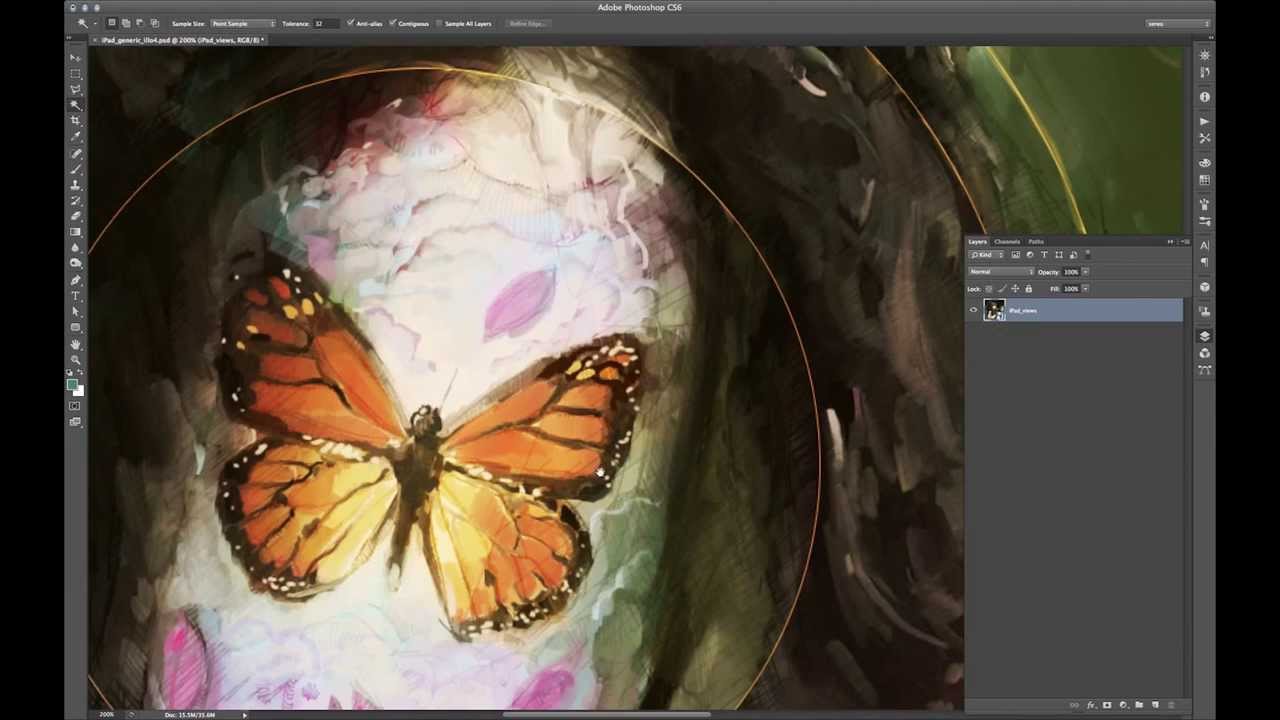
Task: Open the workspace switcher dropdown
Action: pos(1178,23)
